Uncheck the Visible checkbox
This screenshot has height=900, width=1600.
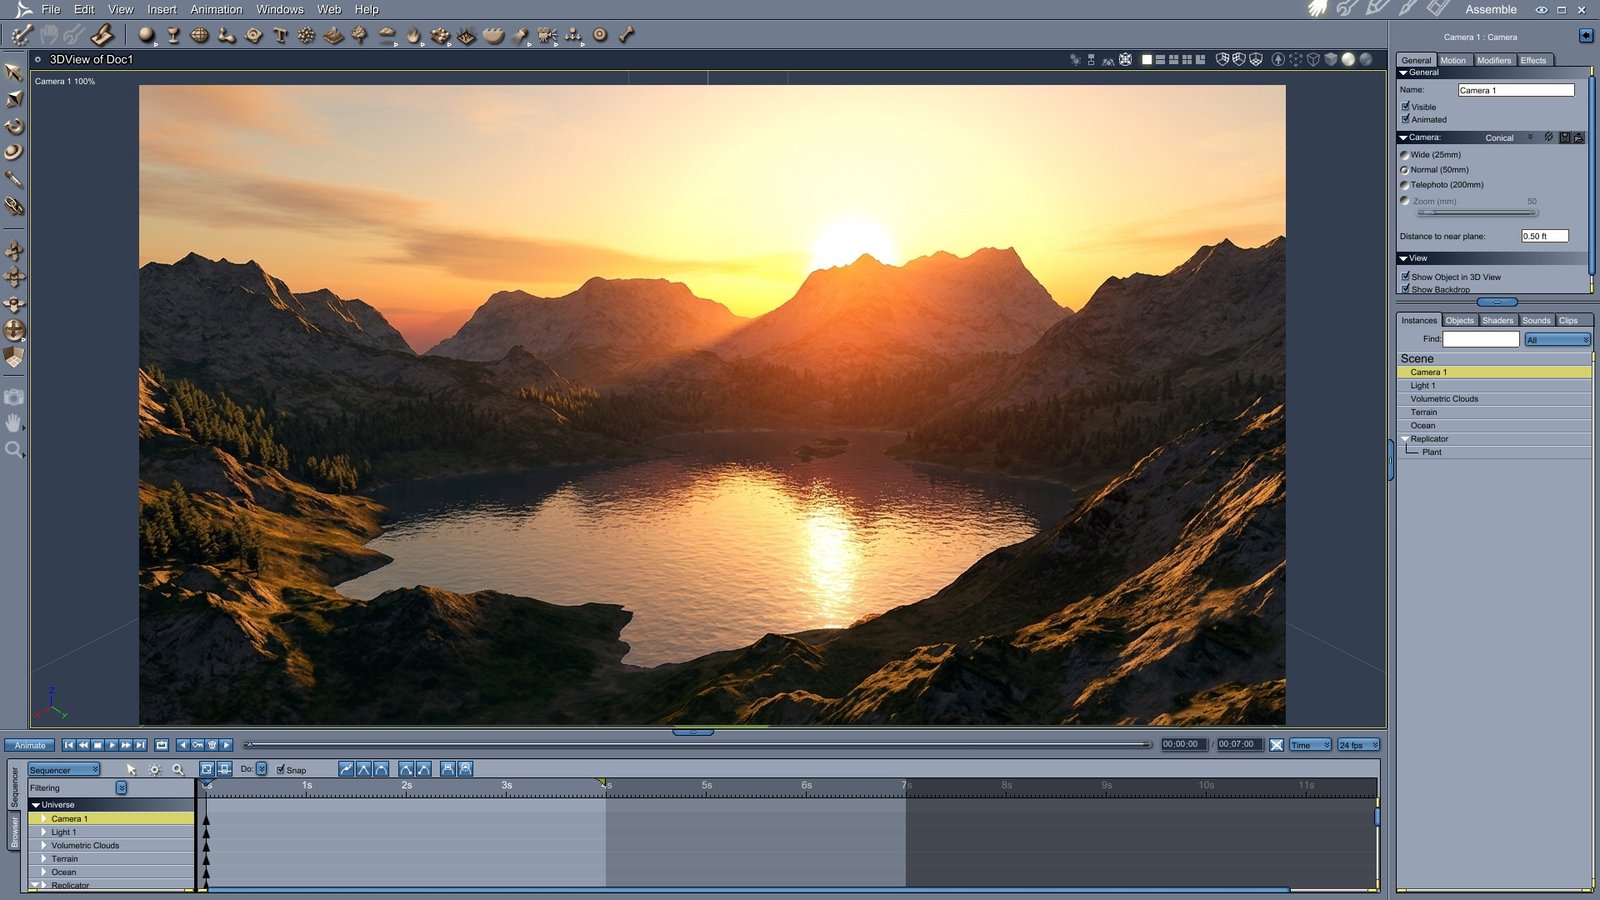(1406, 106)
